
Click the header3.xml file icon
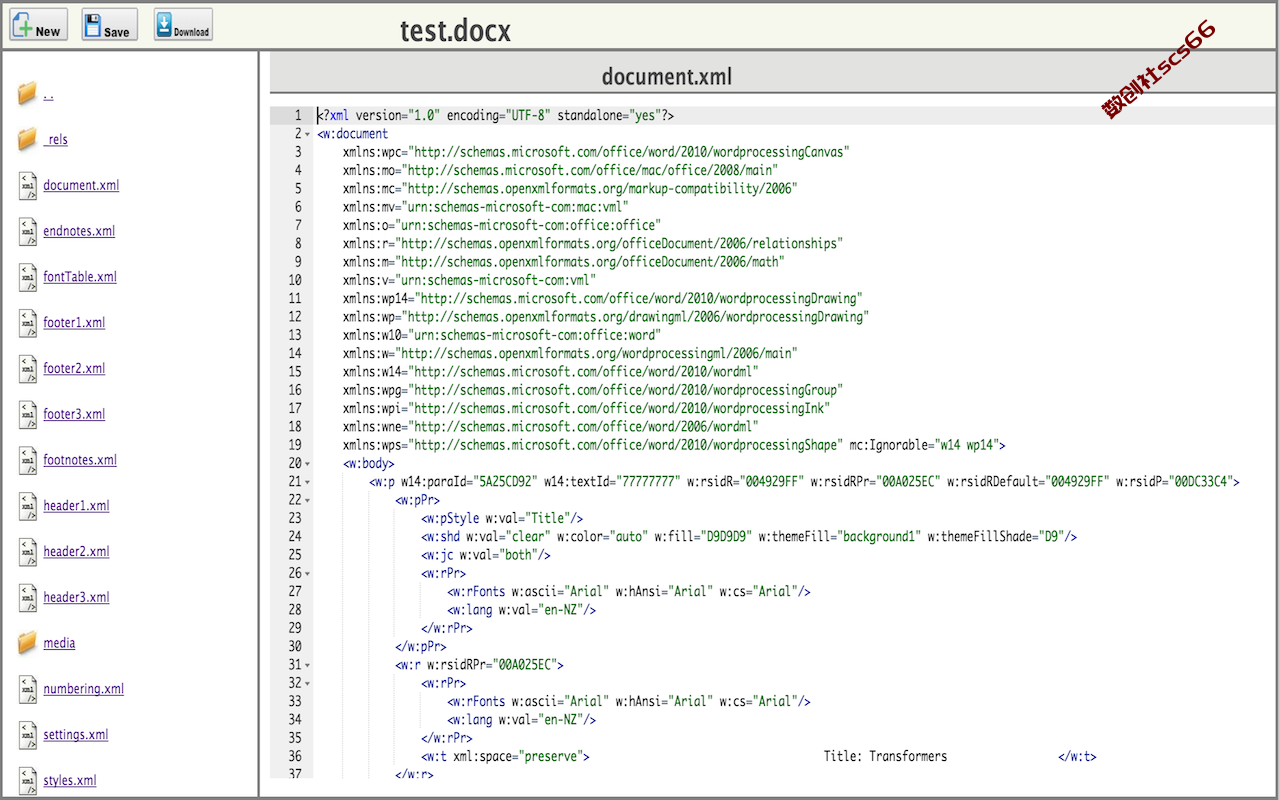point(28,598)
